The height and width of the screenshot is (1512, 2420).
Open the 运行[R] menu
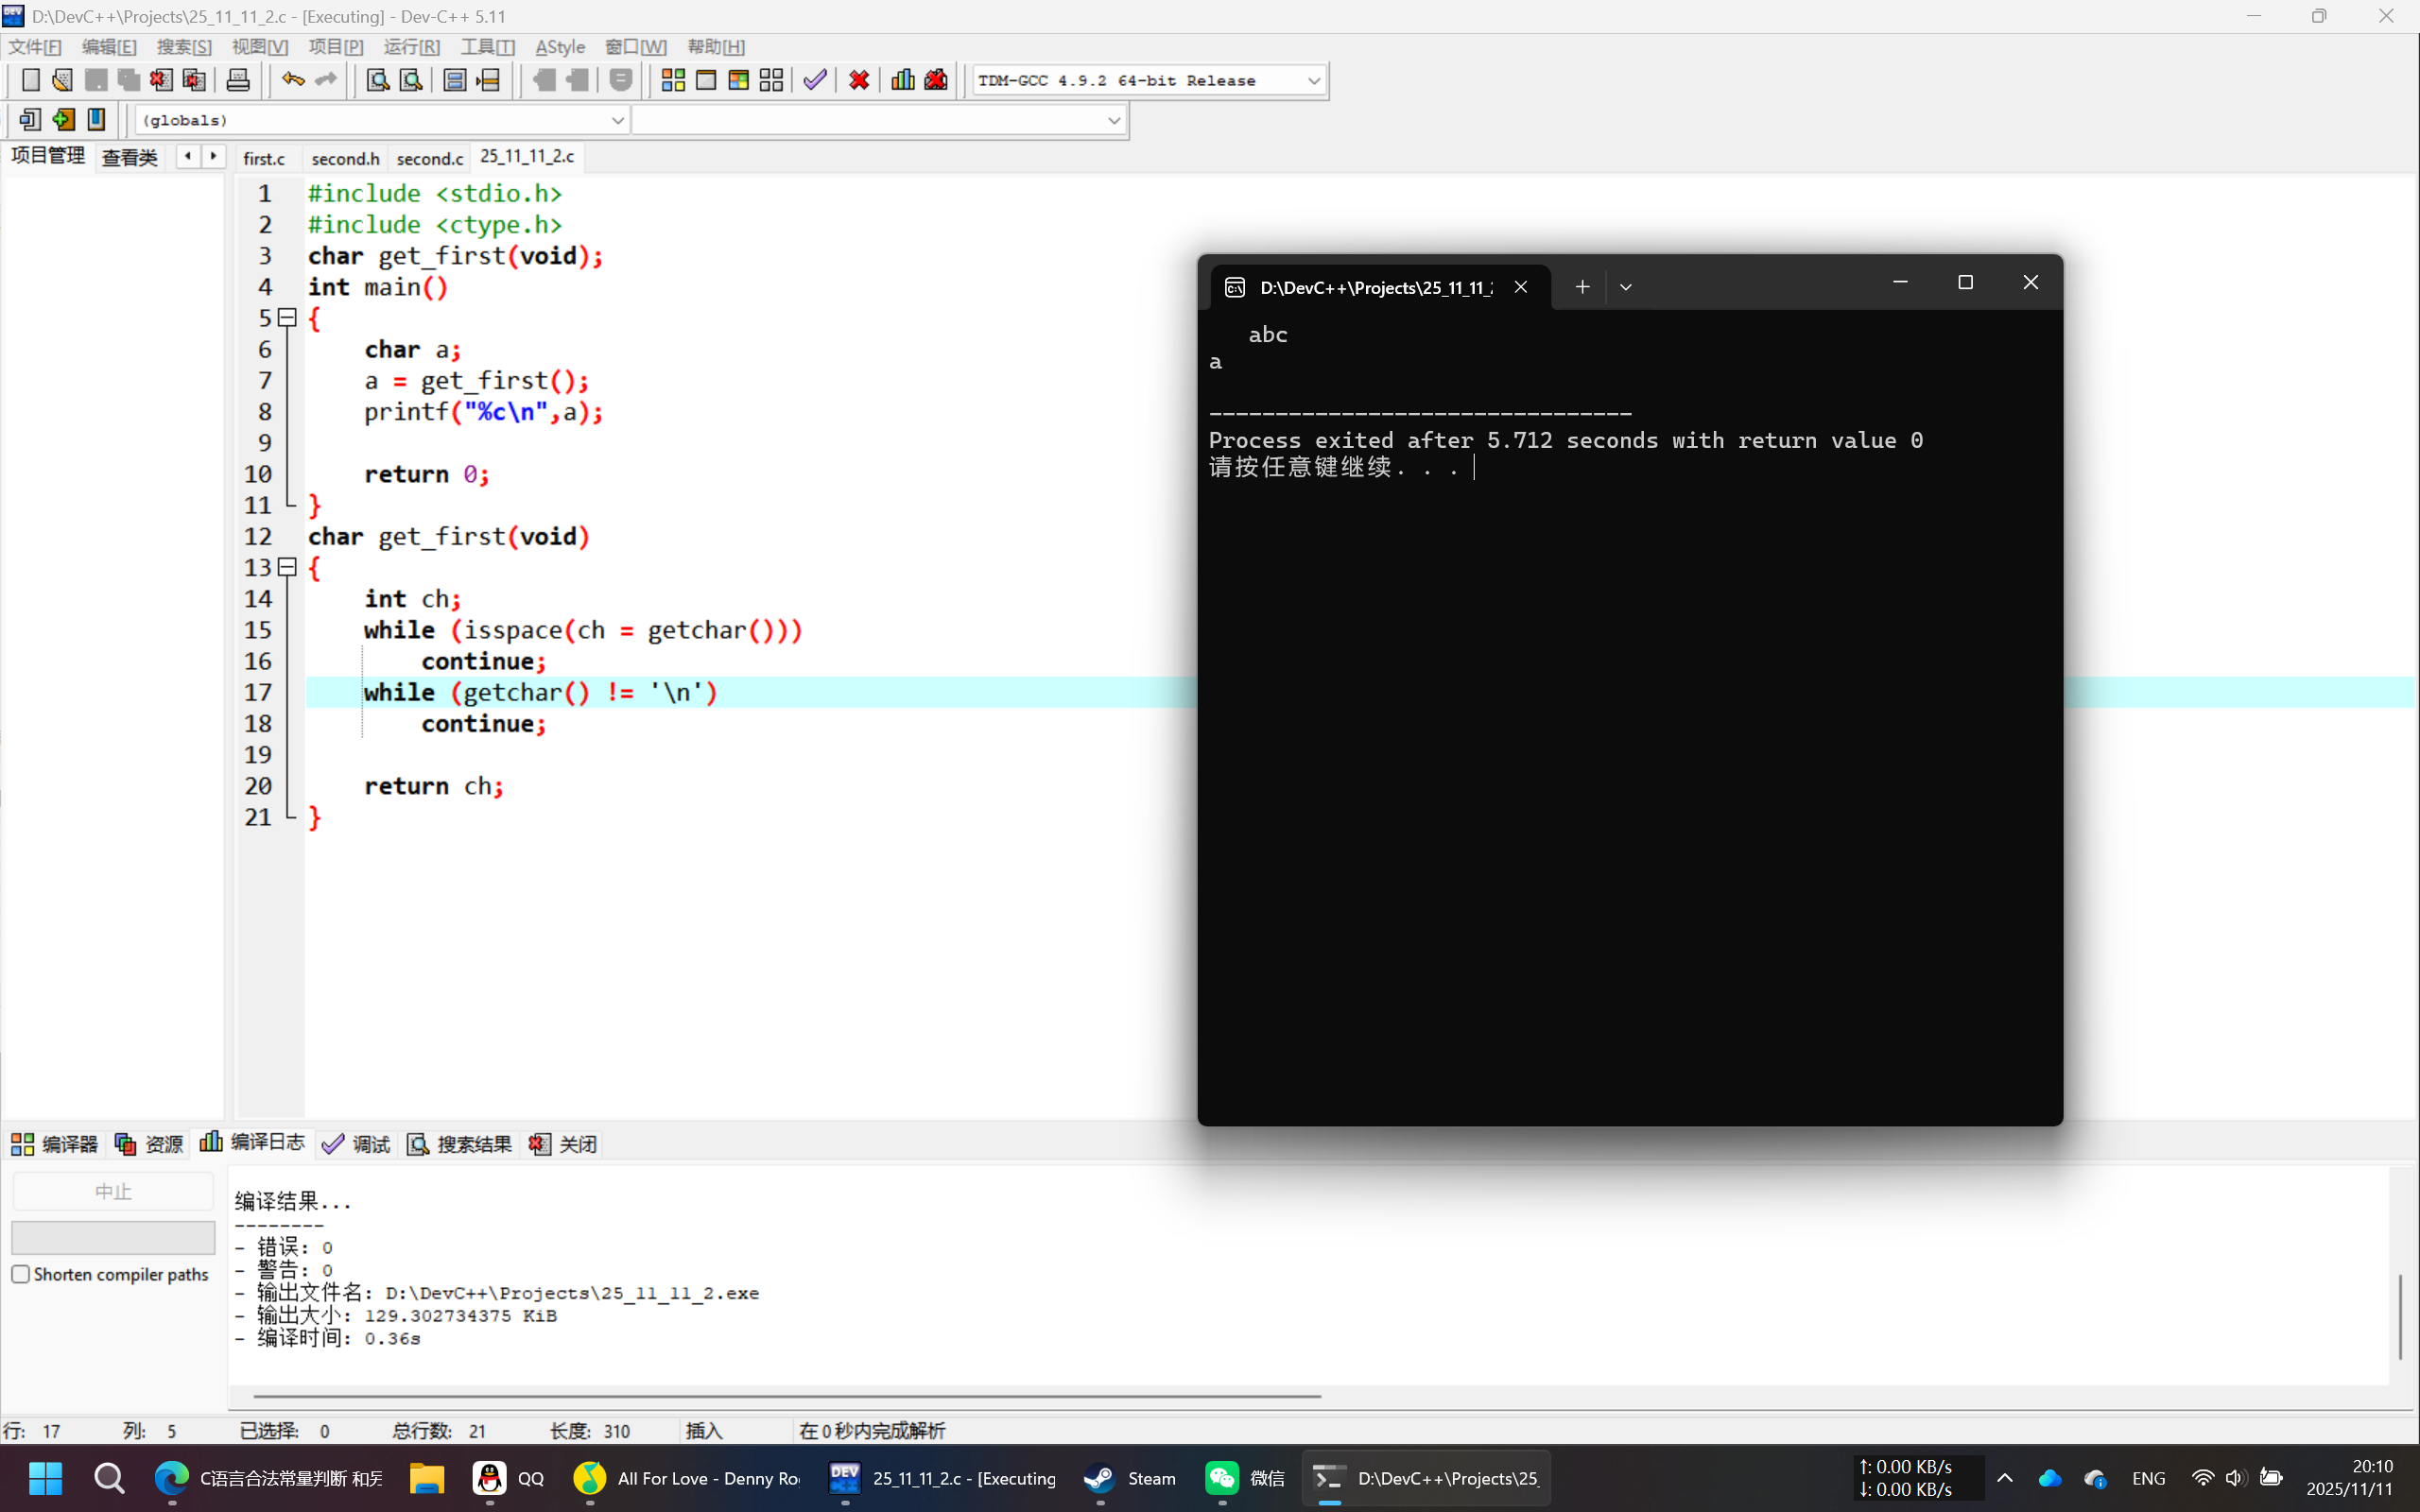coord(411,47)
